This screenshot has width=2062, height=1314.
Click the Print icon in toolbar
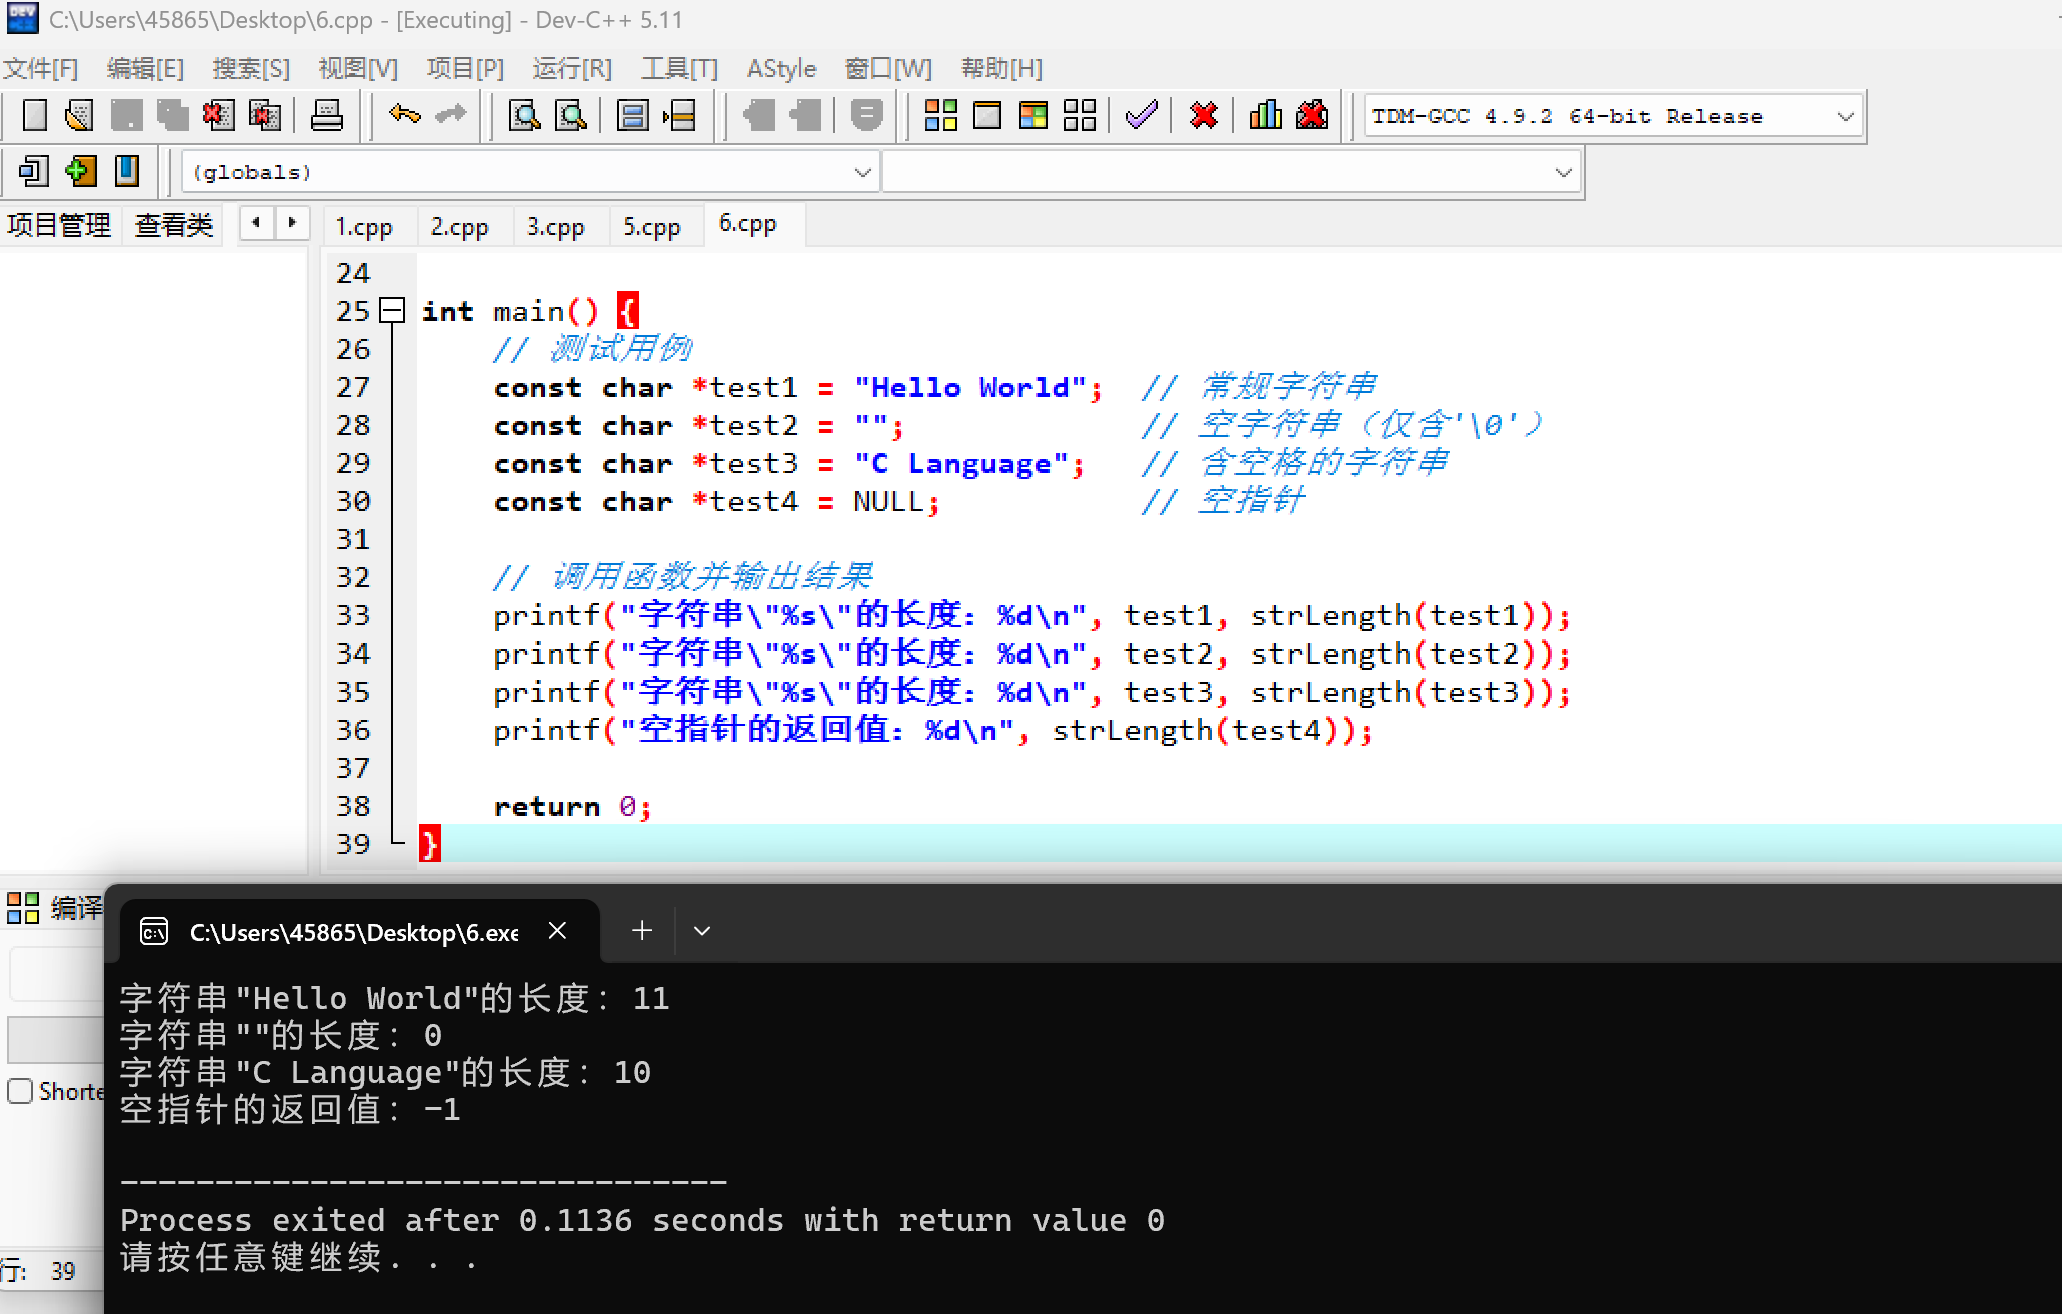point(326,116)
